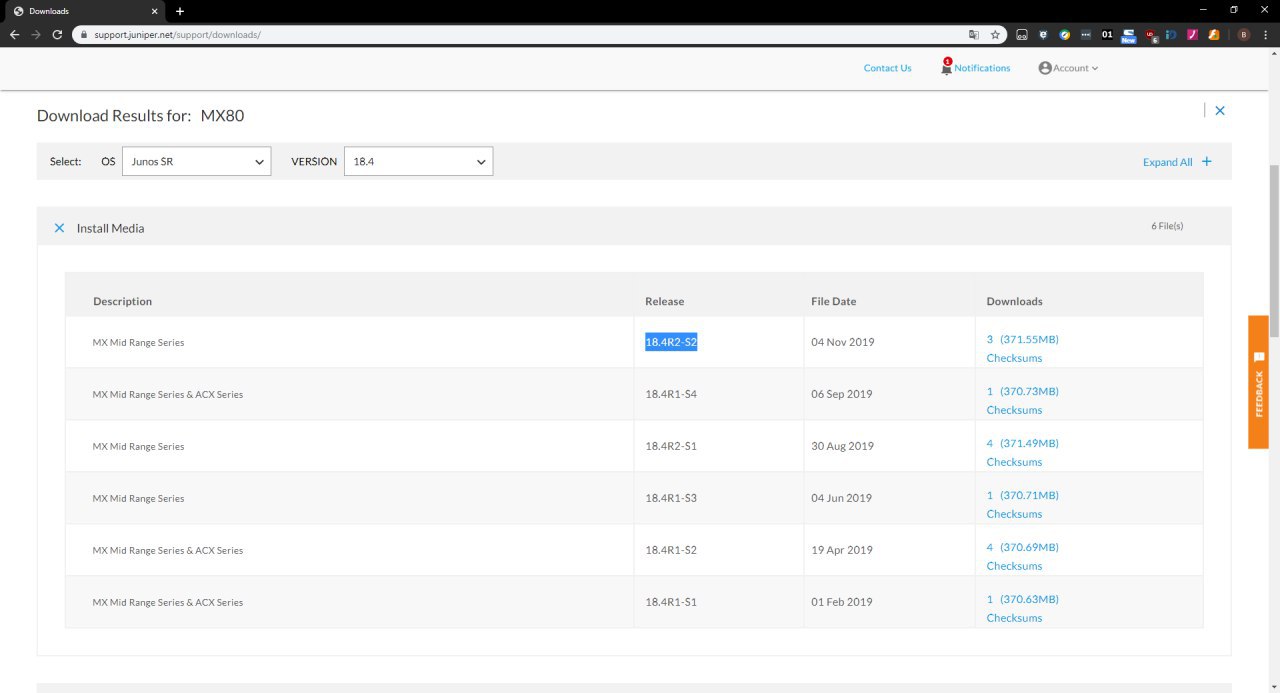
Task: Reload the Juniper downloads page
Action: 57,34
